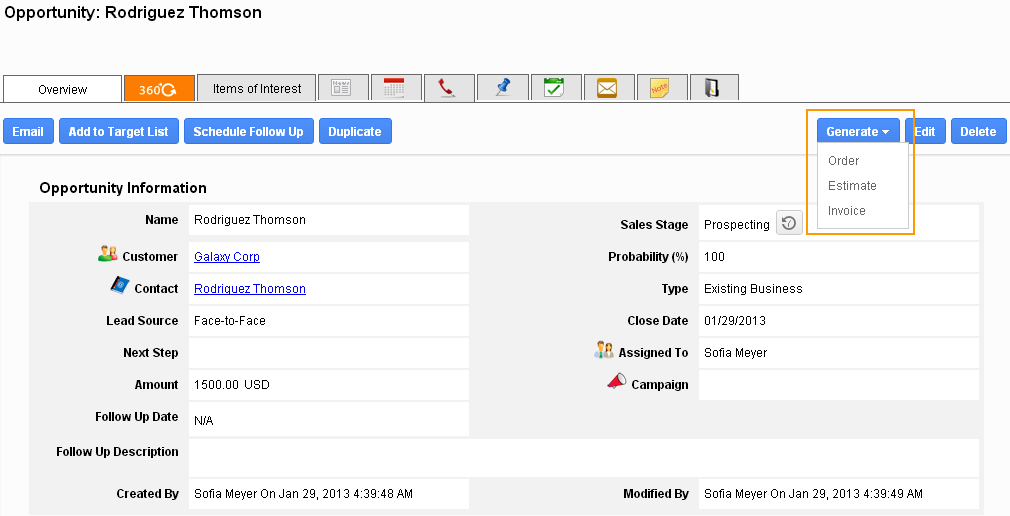Follow the Rodriguez Thomson contact link
Screen dimensions: 1010x516
tap(250, 289)
